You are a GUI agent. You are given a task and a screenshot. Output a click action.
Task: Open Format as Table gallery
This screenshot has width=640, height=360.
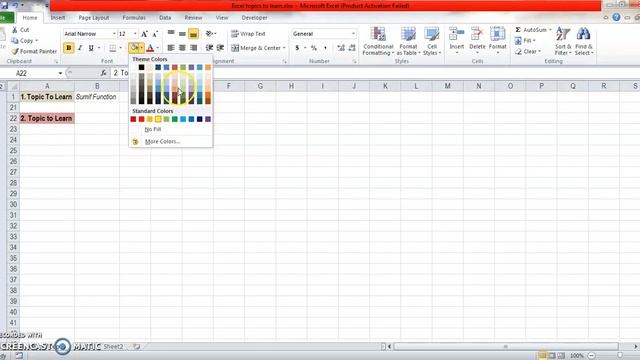(x=408, y=41)
